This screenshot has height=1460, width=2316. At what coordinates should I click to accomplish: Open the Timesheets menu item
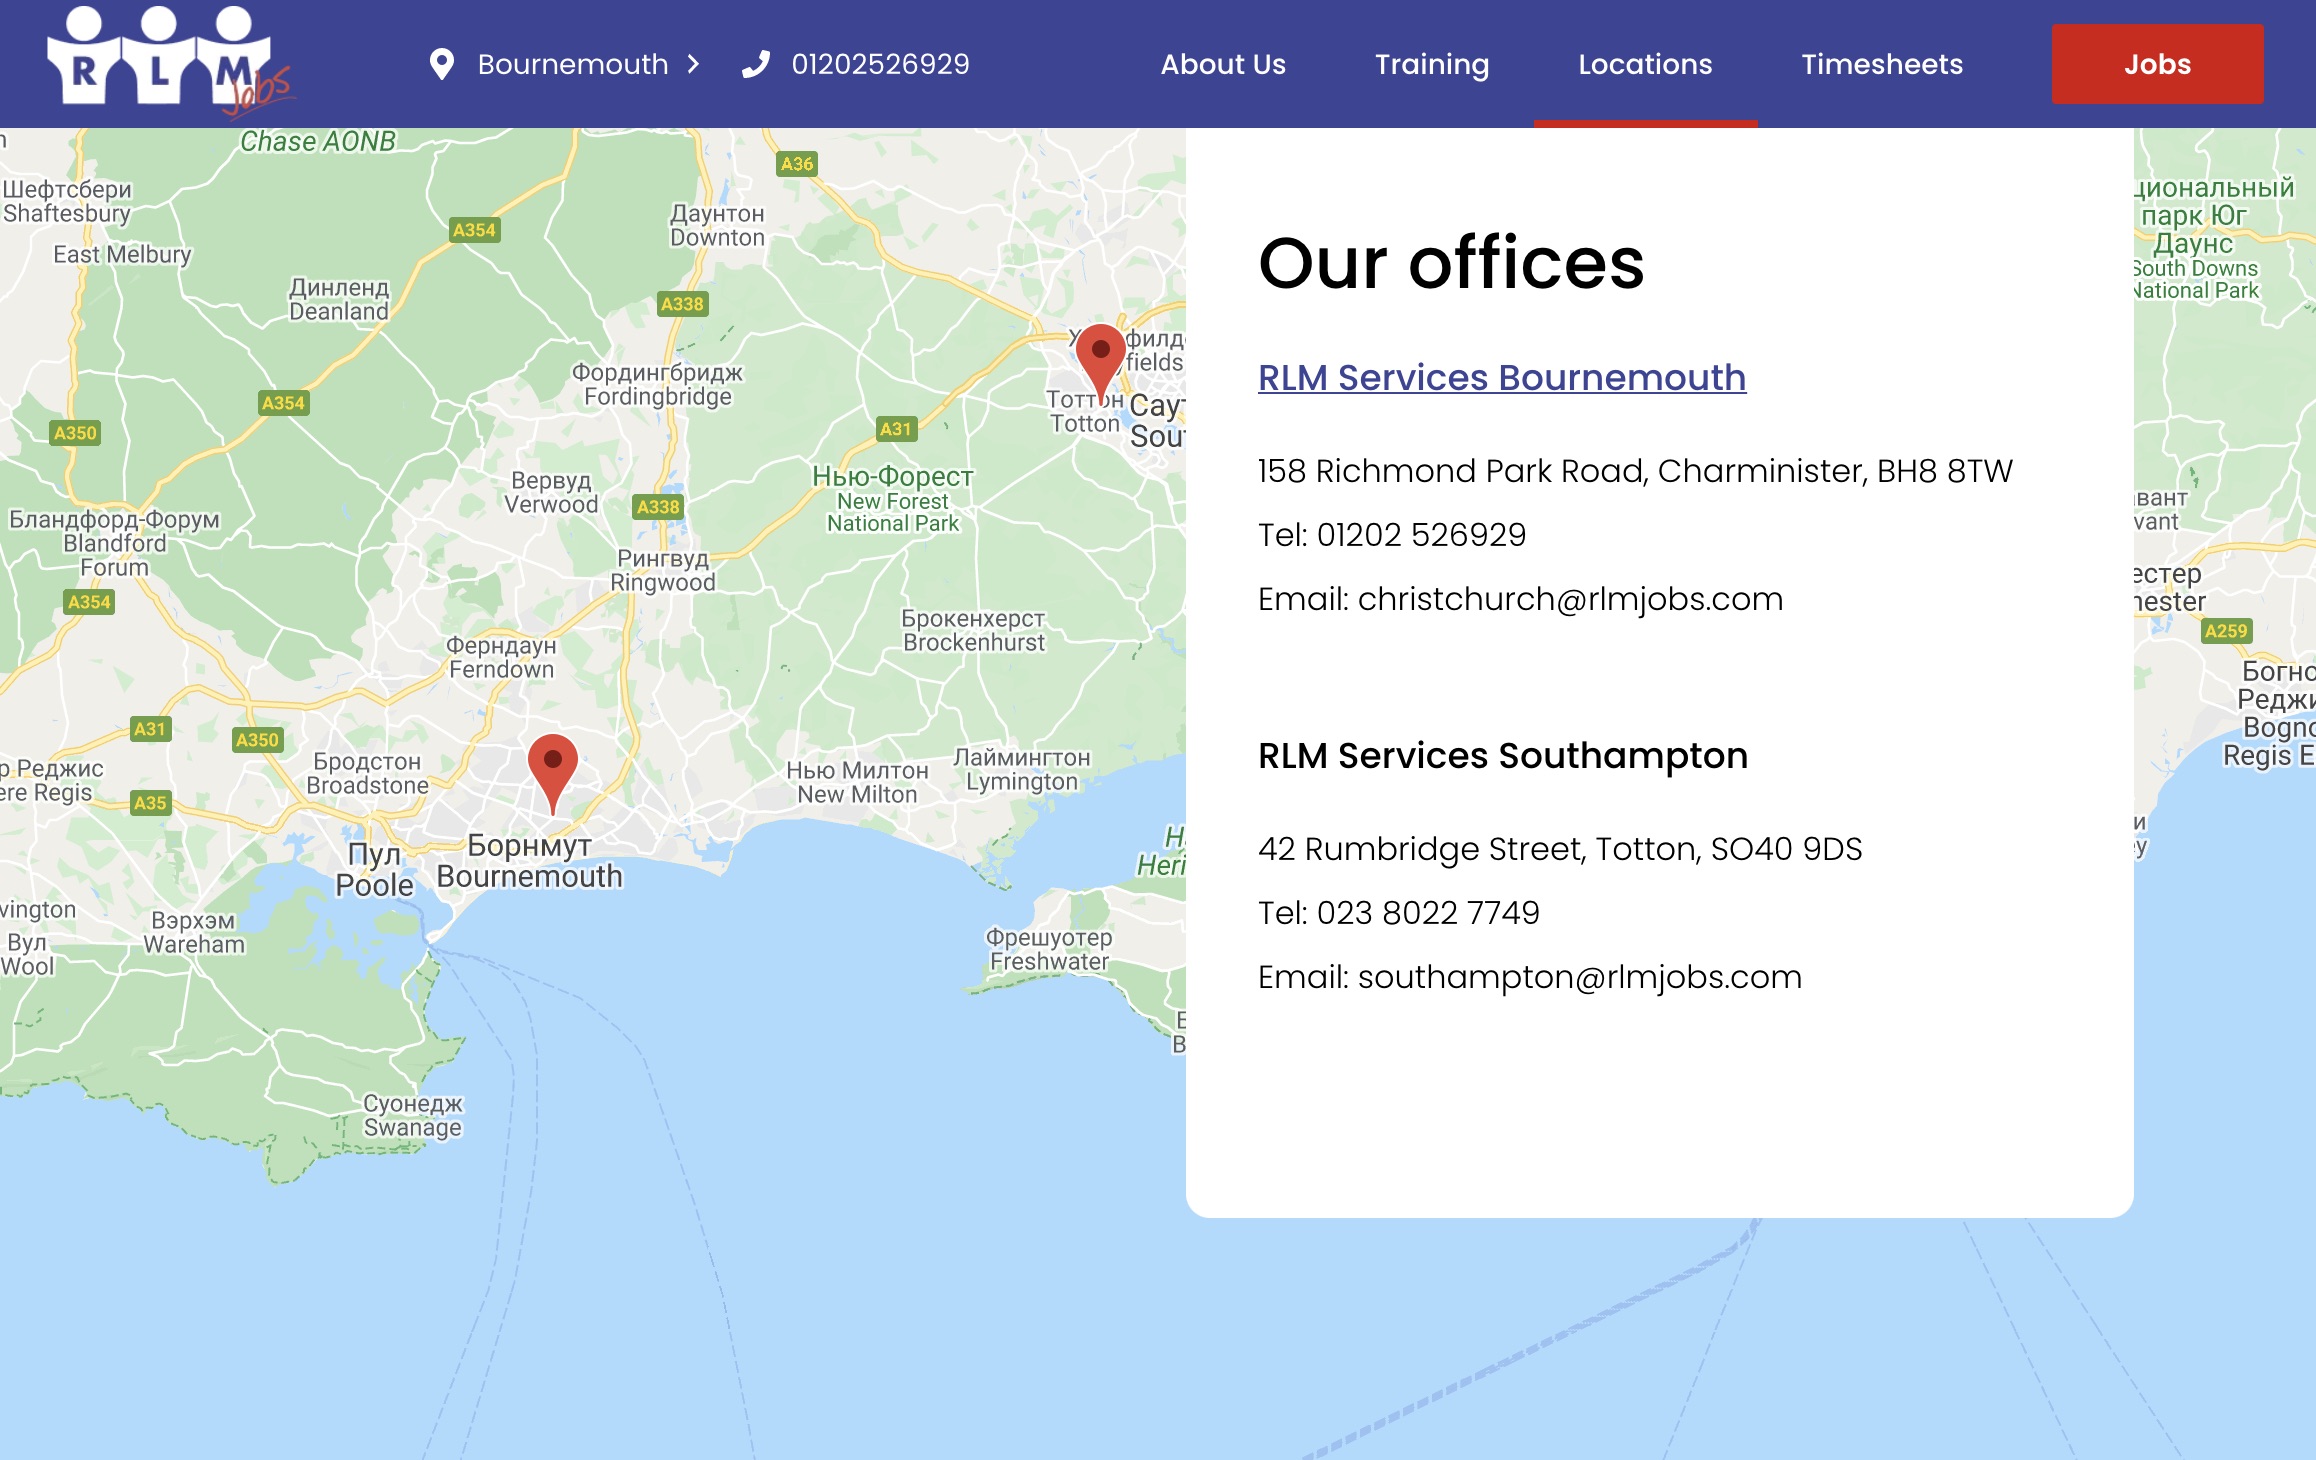coord(1882,64)
